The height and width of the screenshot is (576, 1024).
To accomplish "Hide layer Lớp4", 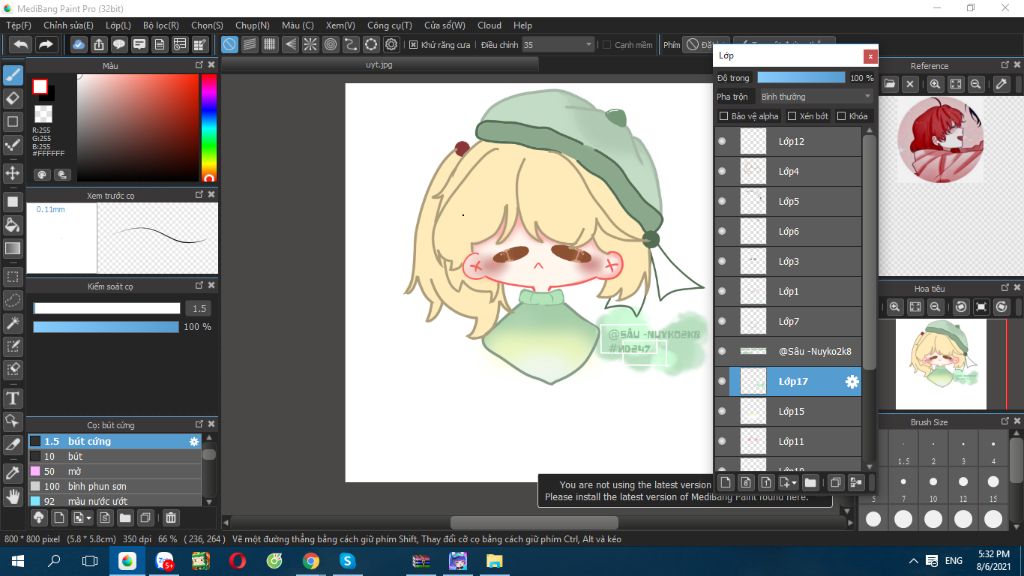I will tap(722, 171).
